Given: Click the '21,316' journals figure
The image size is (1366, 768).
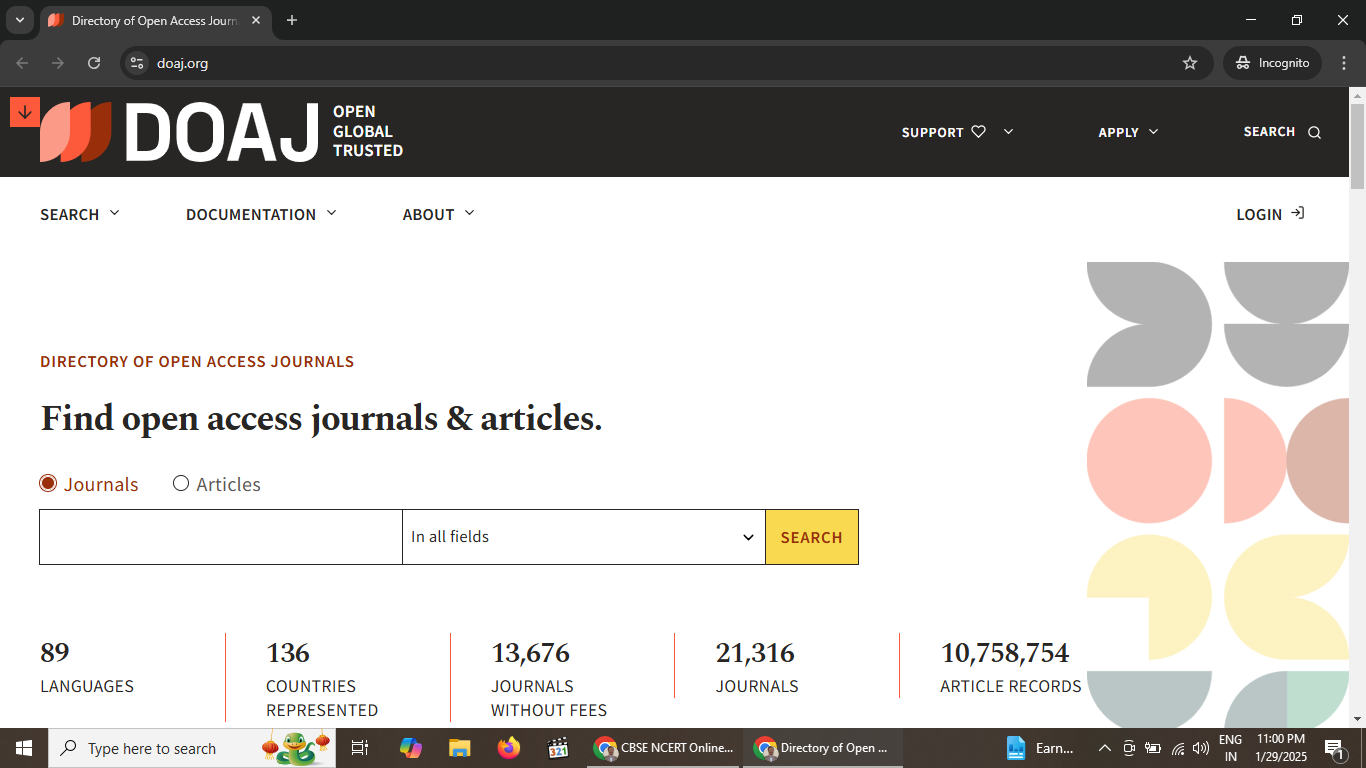Looking at the screenshot, I should tap(755, 653).
